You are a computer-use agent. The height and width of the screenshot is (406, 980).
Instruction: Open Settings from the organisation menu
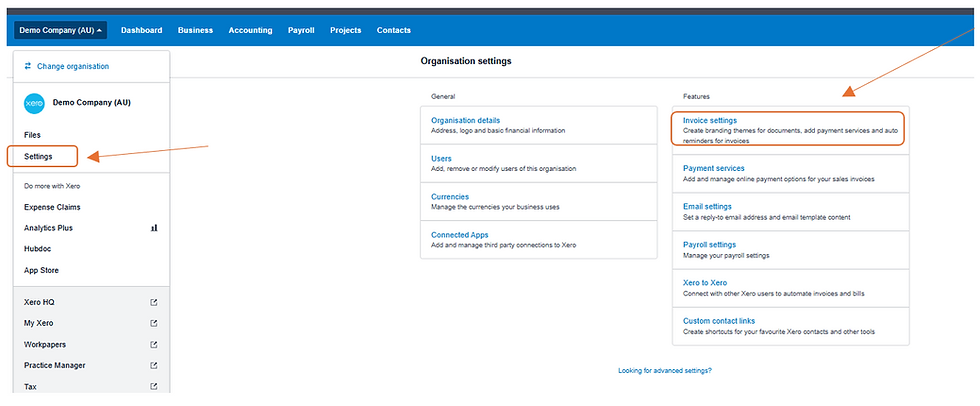pyautogui.click(x=38, y=156)
